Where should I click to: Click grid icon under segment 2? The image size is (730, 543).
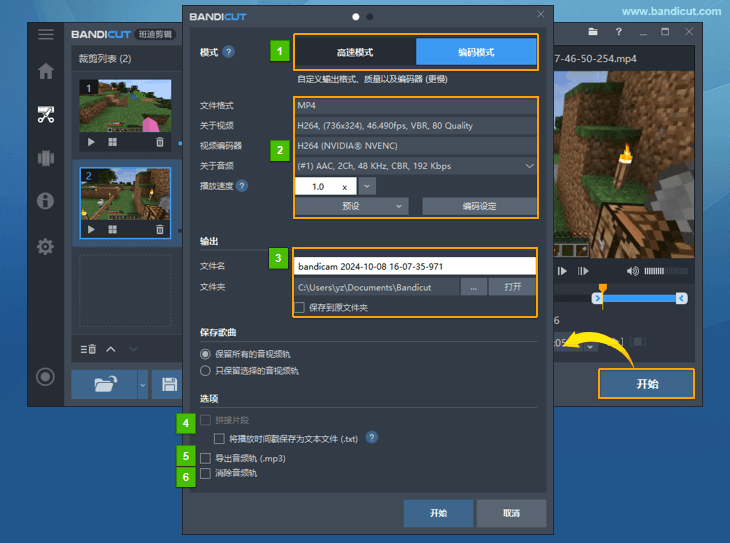112,229
